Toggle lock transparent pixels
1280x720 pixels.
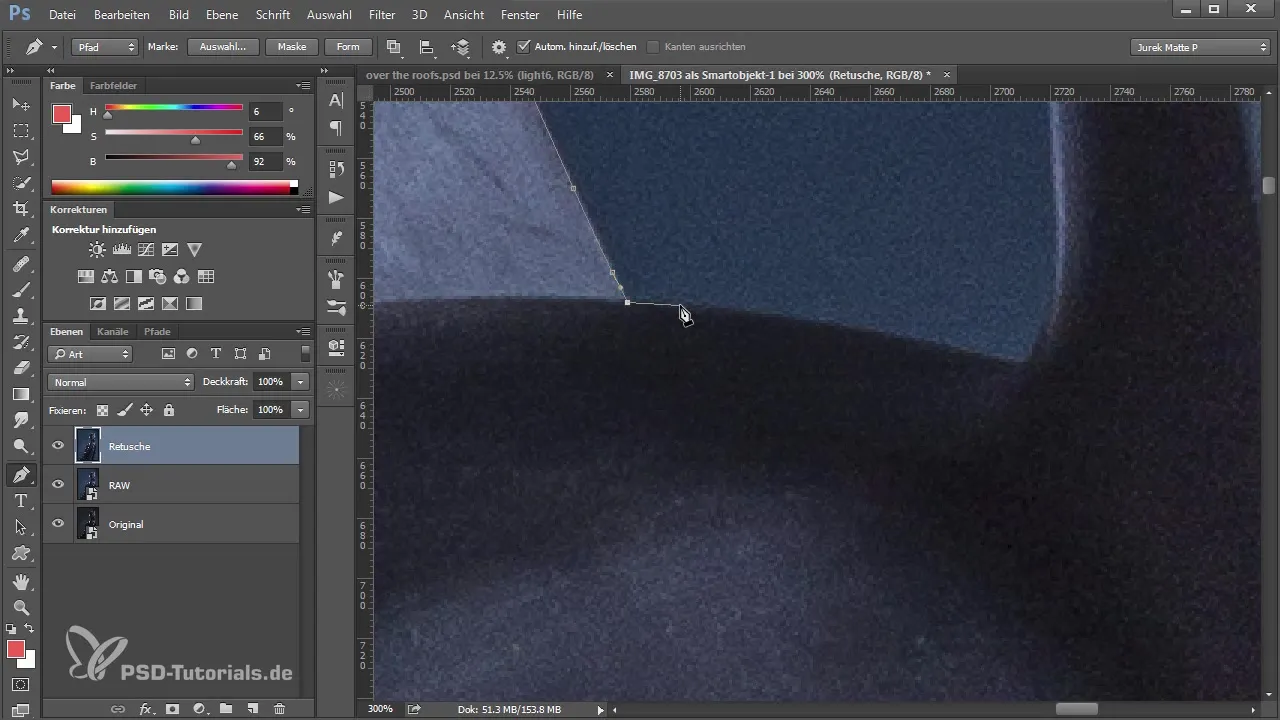point(102,410)
